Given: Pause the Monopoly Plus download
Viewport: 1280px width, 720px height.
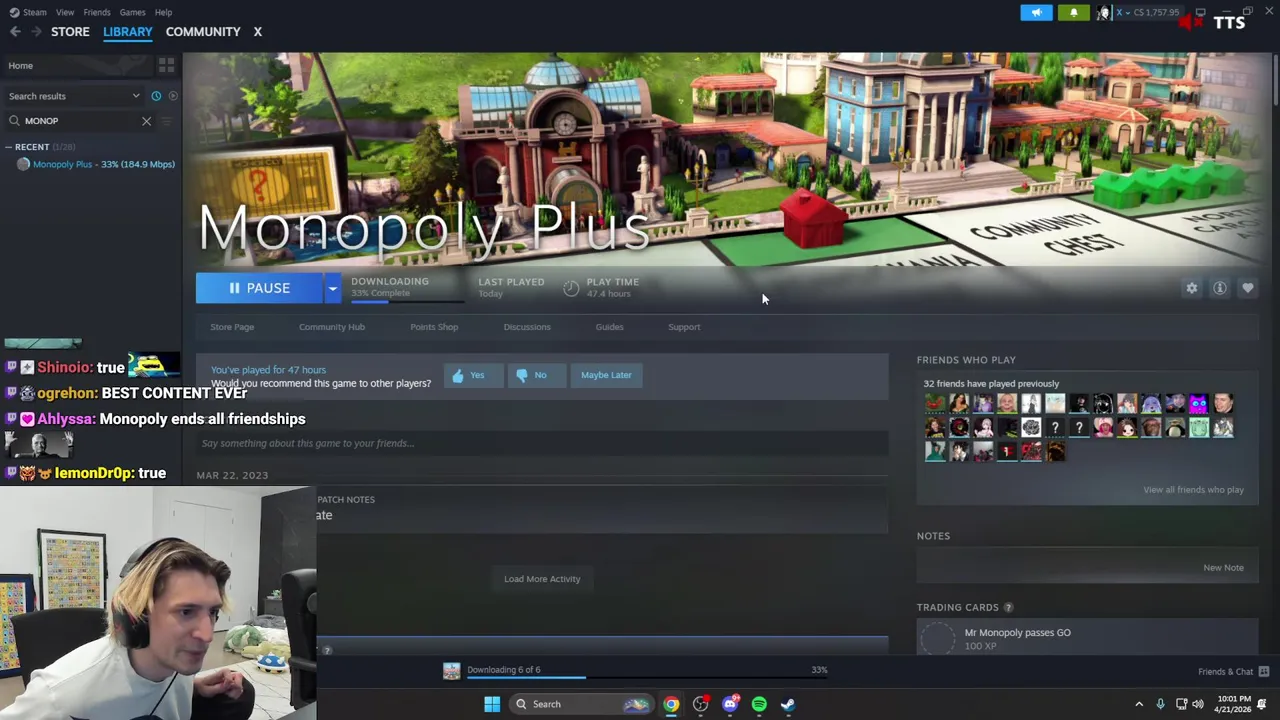Looking at the screenshot, I should tap(259, 288).
